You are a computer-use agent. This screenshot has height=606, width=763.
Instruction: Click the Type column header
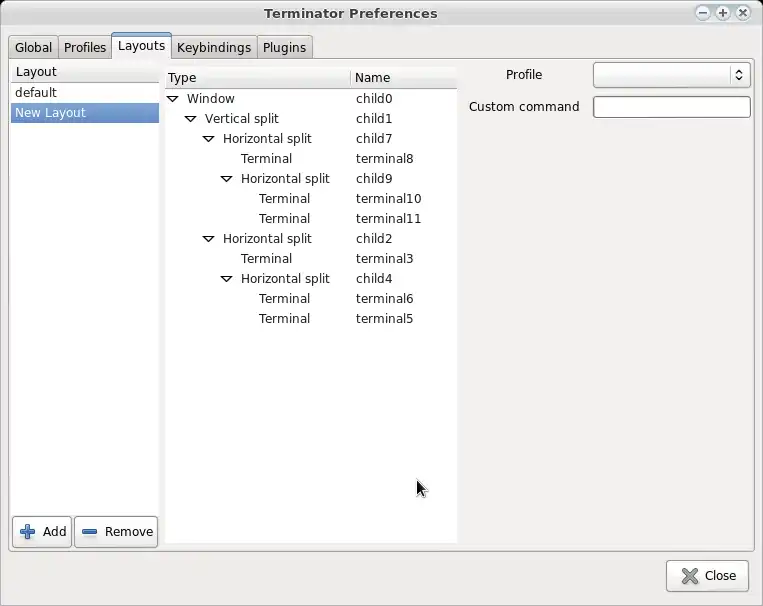[257, 78]
